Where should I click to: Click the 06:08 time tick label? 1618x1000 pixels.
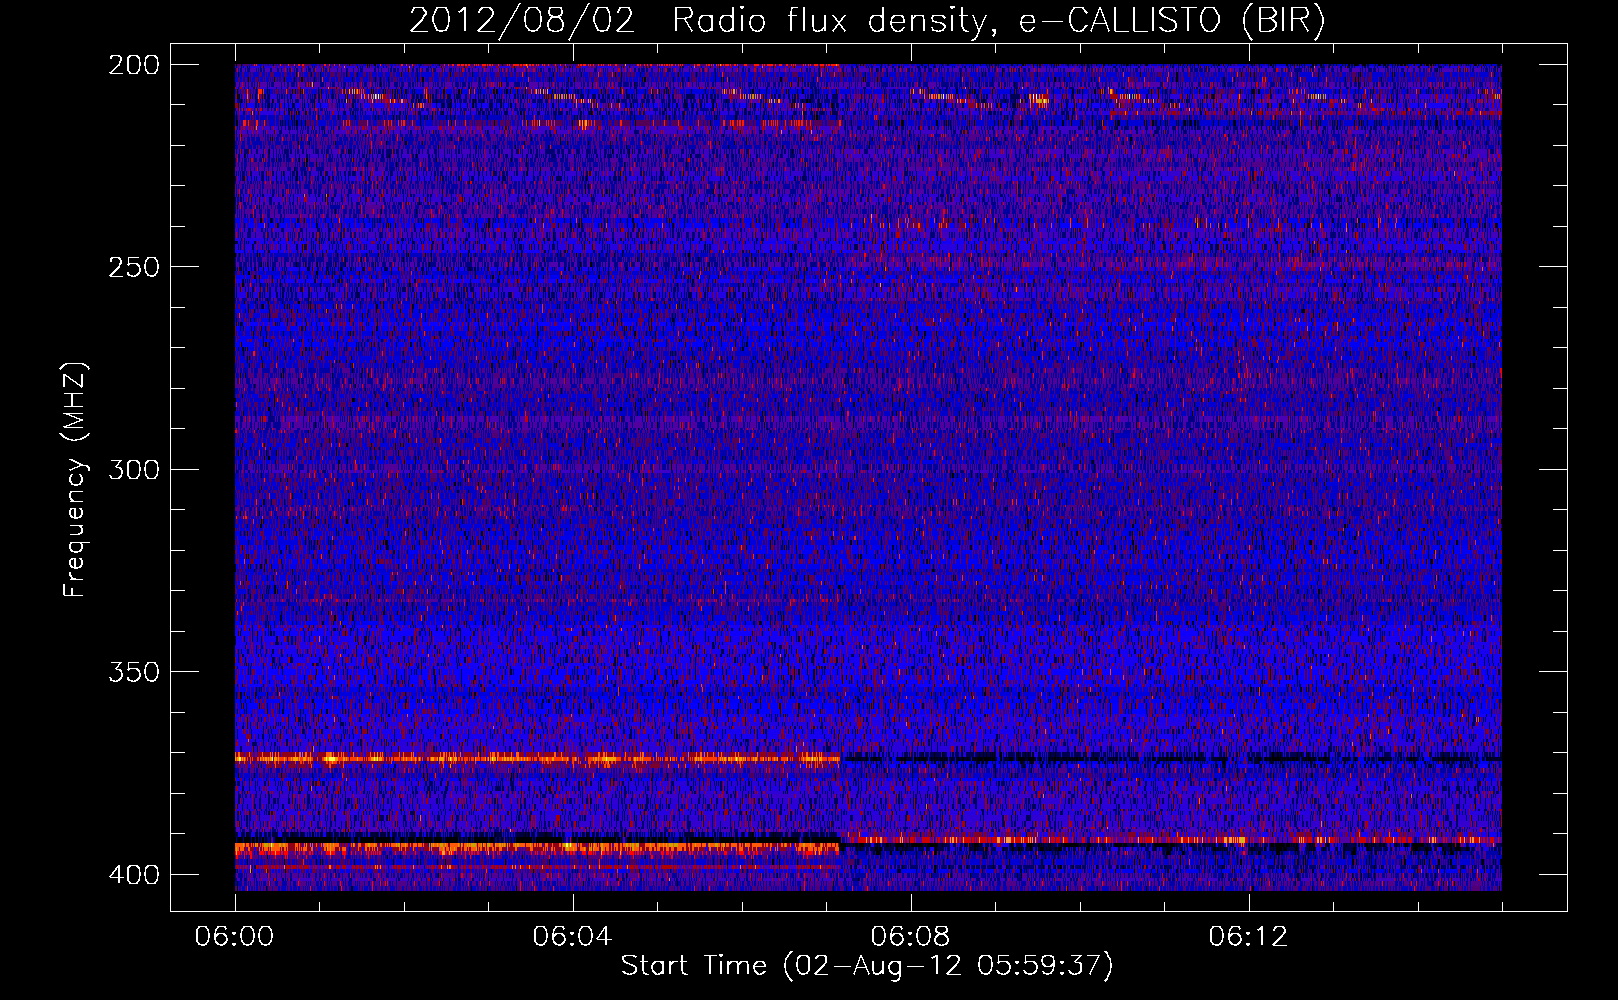[x=911, y=936]
